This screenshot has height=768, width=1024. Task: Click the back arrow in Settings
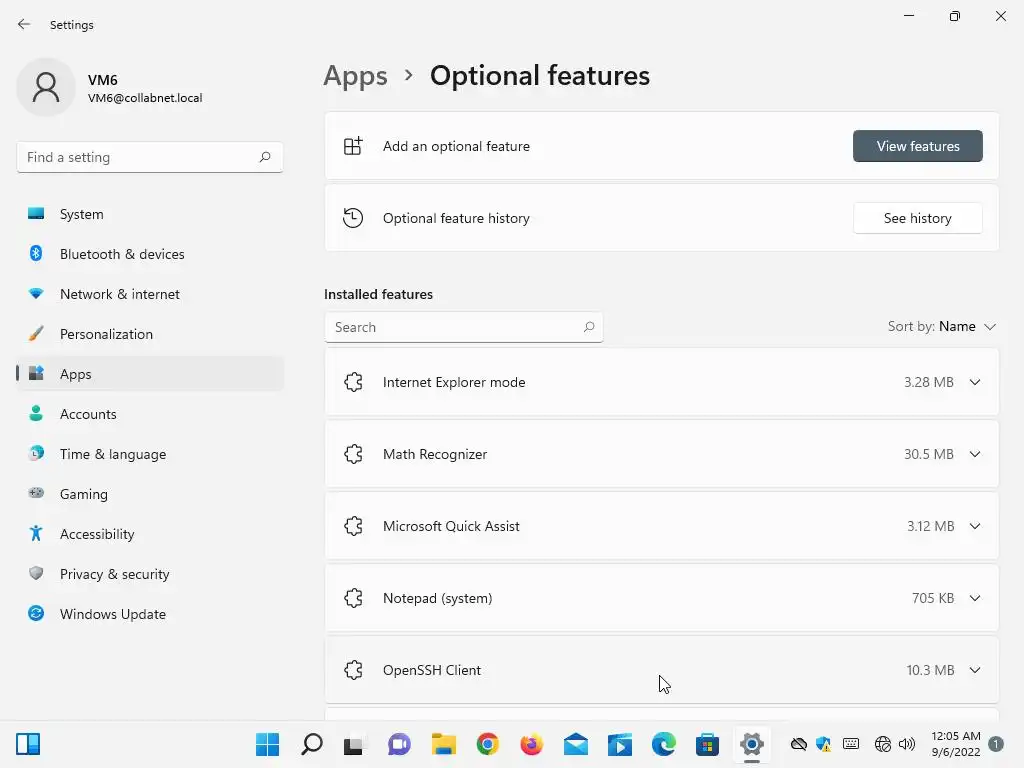pyautogui.click(x=24, y=24)
